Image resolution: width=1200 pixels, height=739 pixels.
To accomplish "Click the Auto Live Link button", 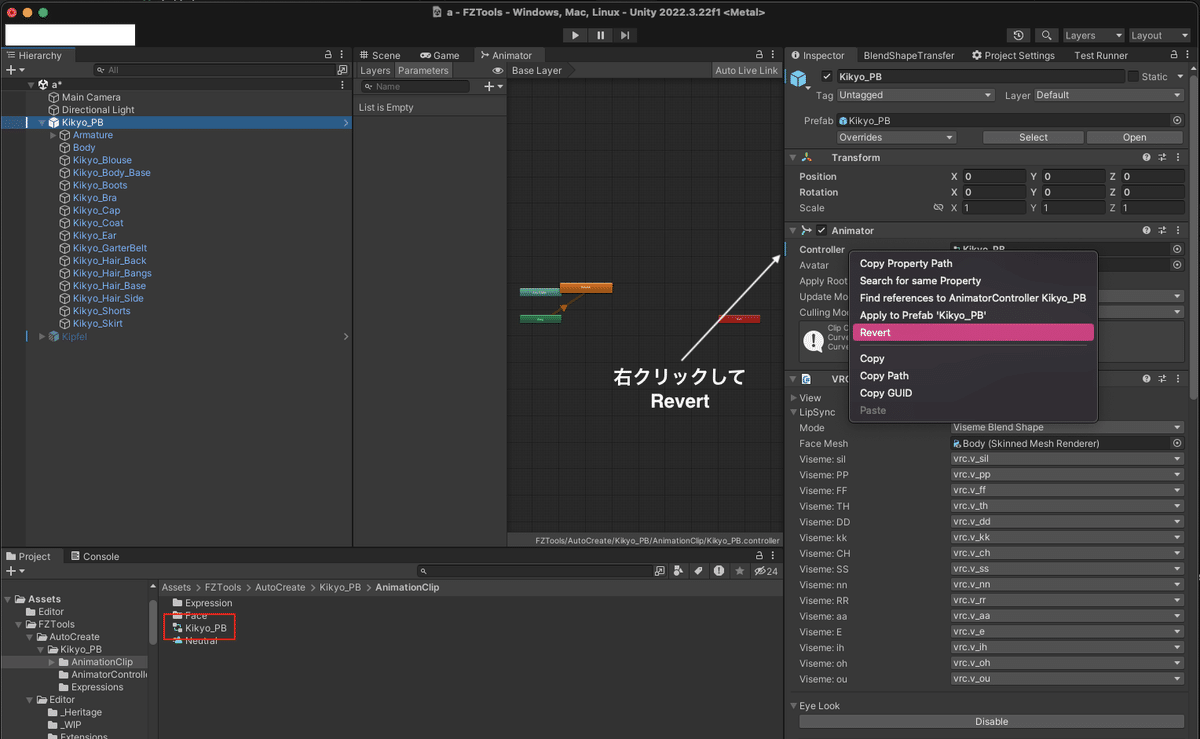I will tap(746, 71).
